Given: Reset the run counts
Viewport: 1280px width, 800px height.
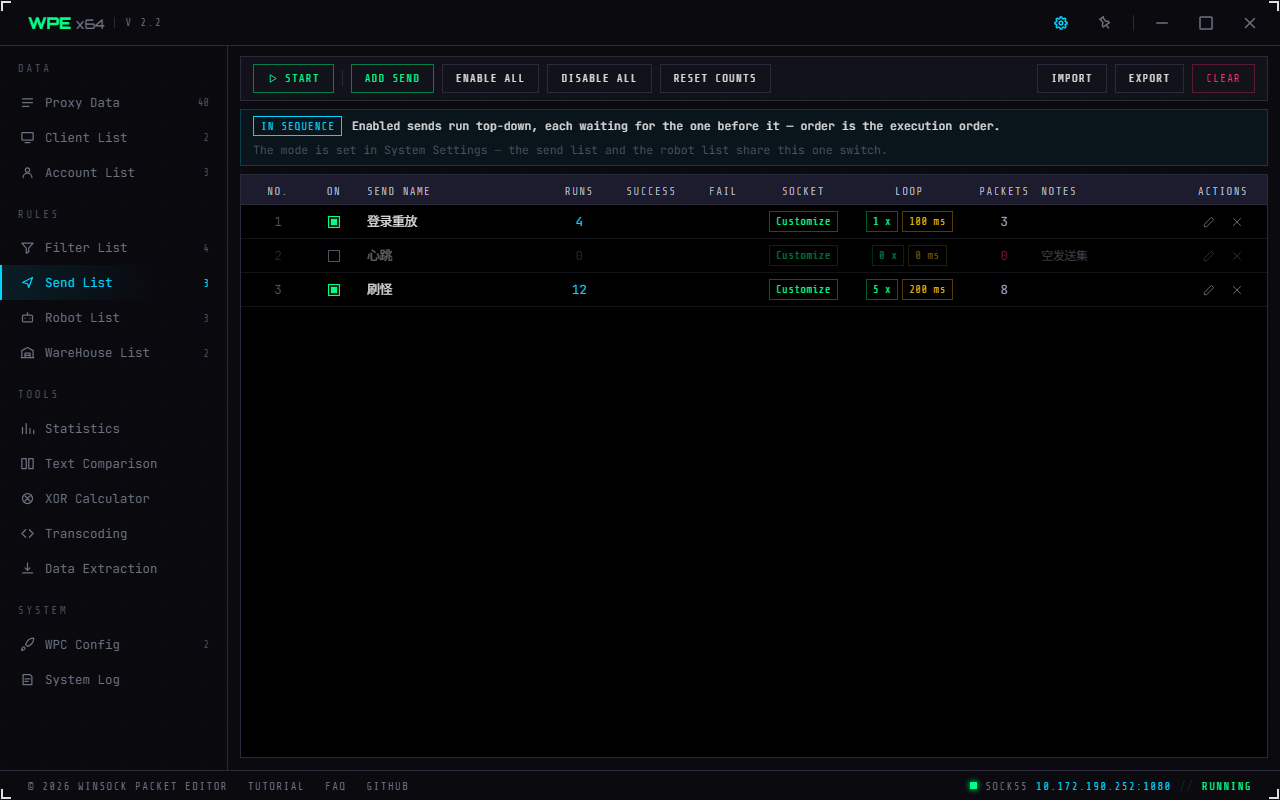Looking at the screenshot, I should coord(715,78).
